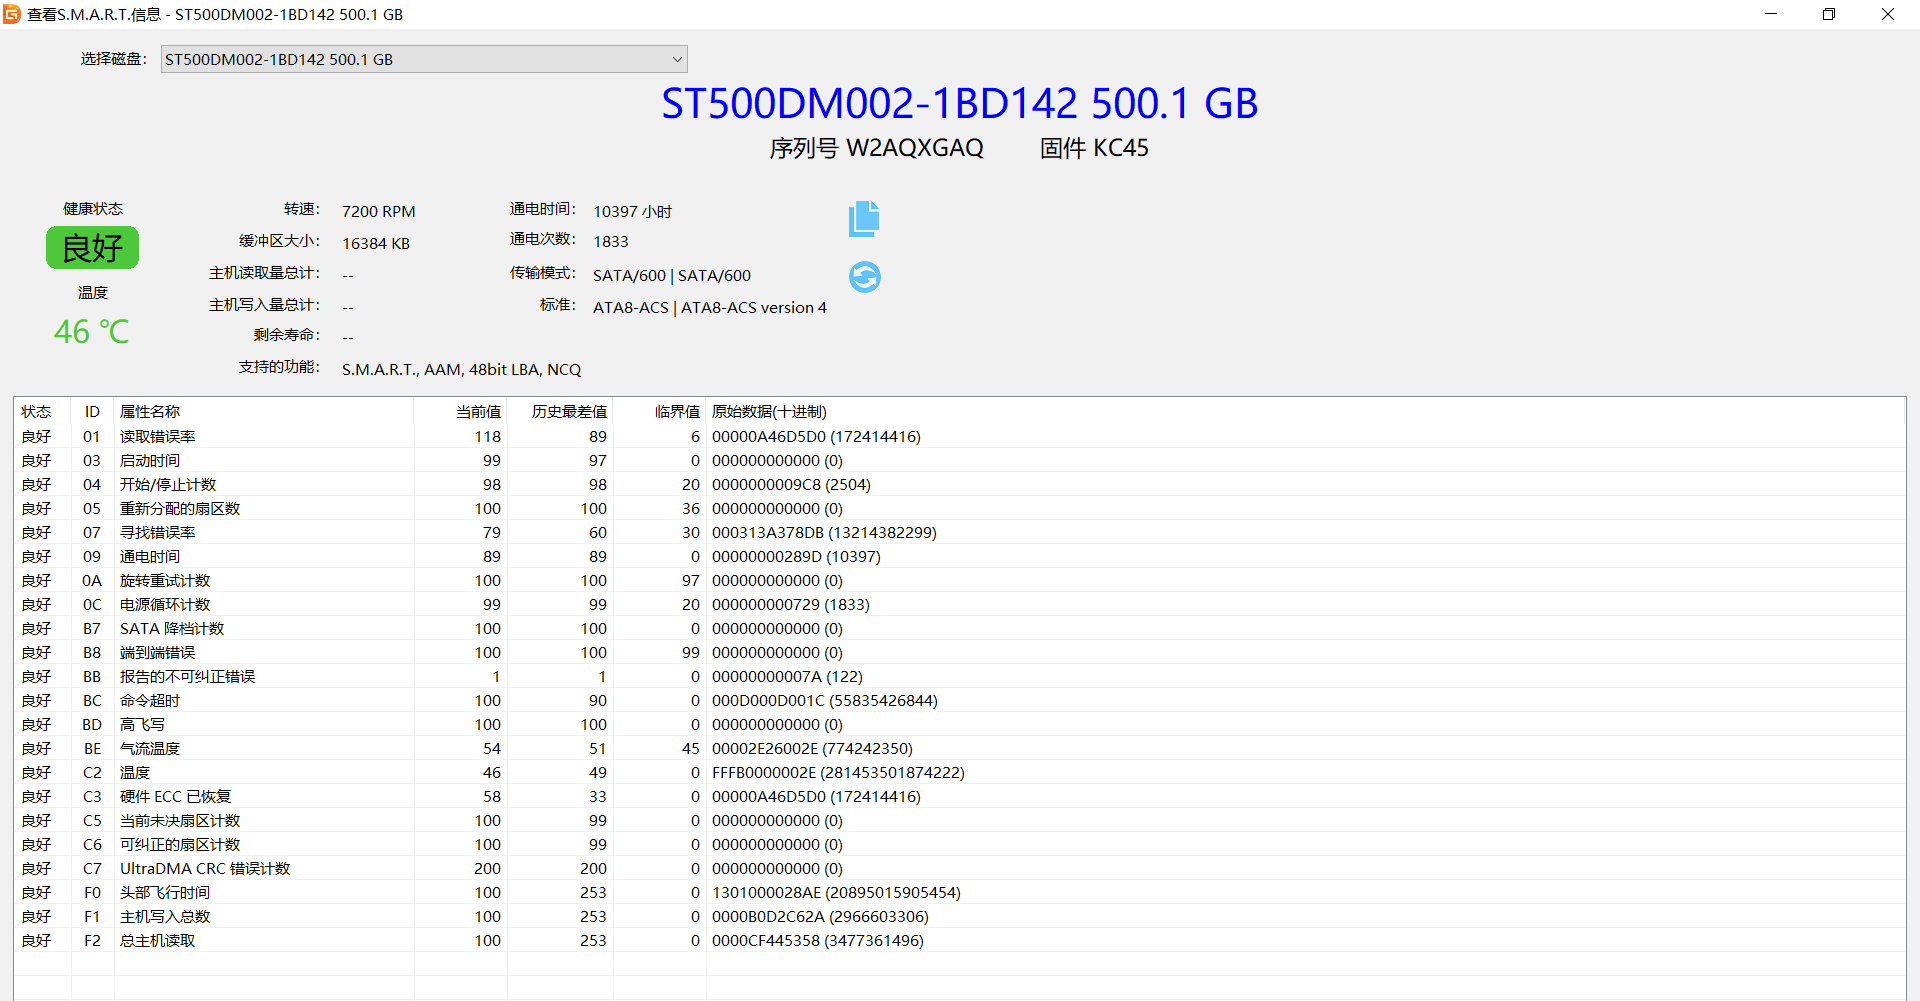Select the 温度 row with ID C2
Viewport: 1920px width, 1001px height.
click(x=960, y=773)
